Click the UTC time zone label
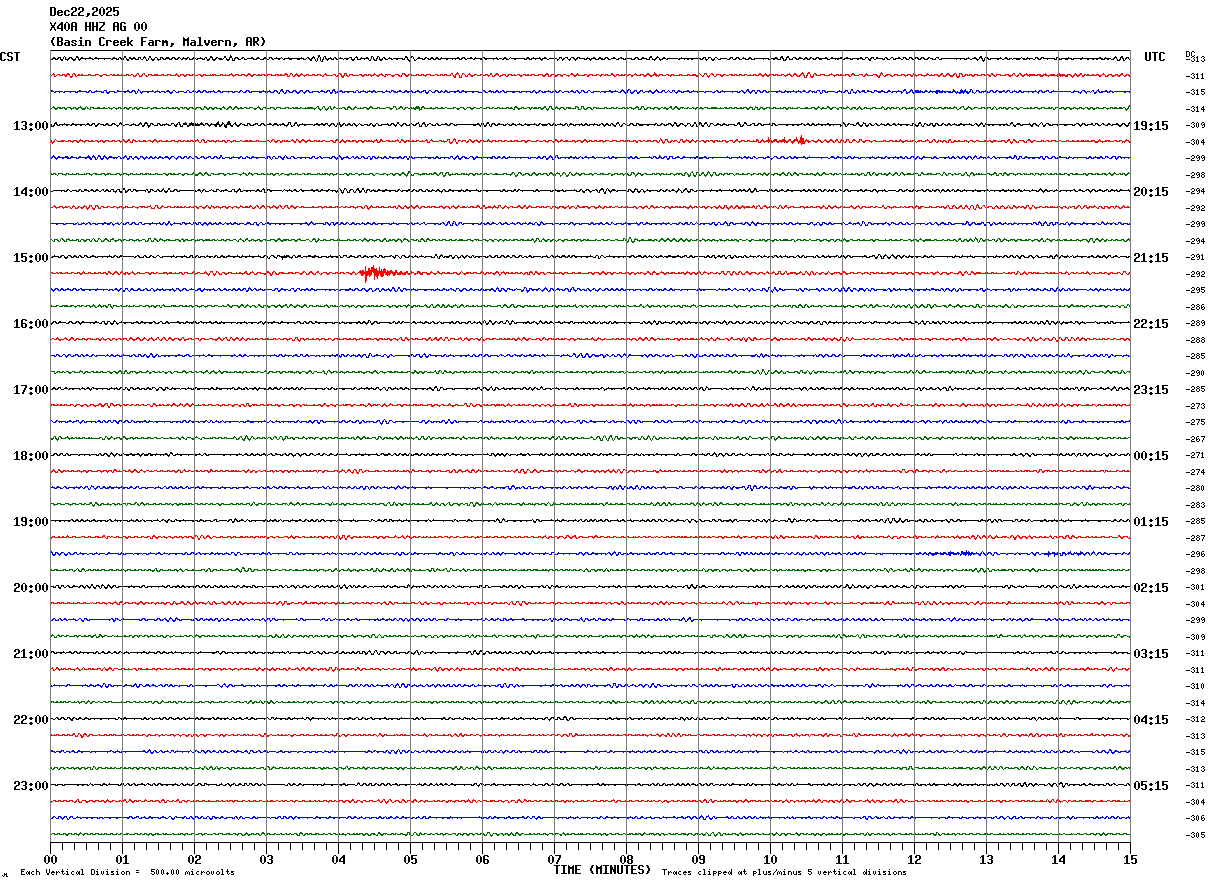This screenshot has width=1210, height=886. click(1155, 57)
